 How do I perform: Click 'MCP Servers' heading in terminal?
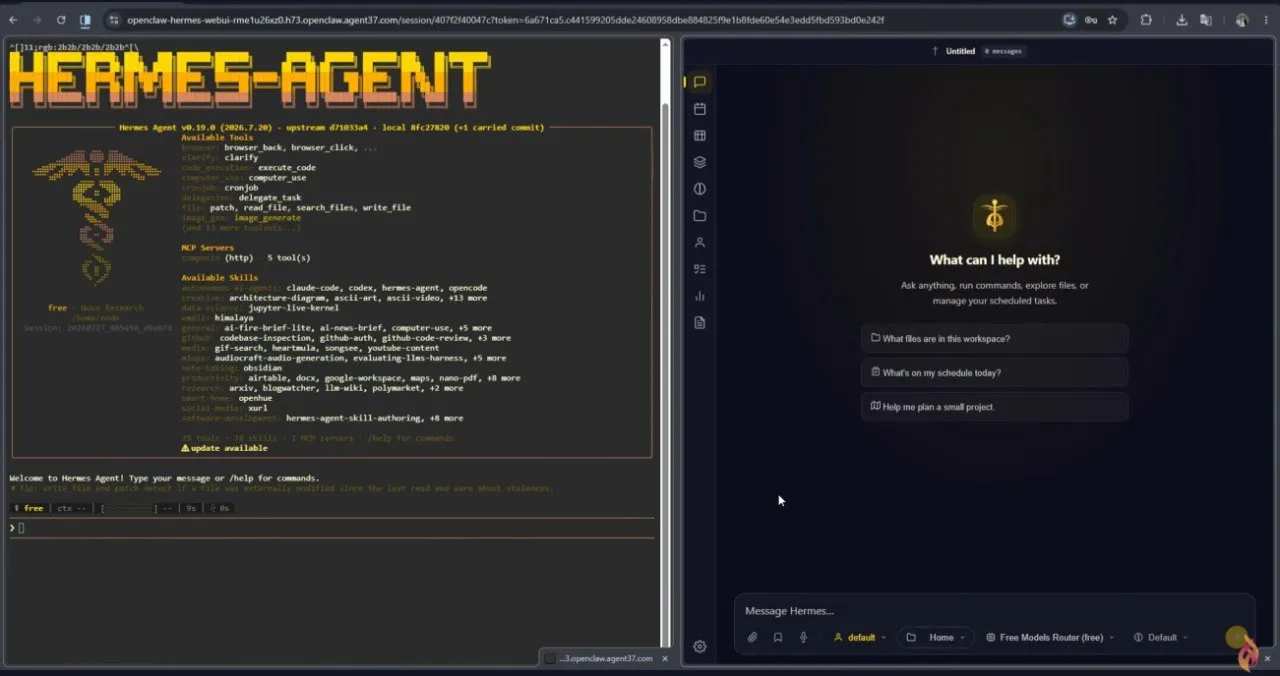(207, 248)
